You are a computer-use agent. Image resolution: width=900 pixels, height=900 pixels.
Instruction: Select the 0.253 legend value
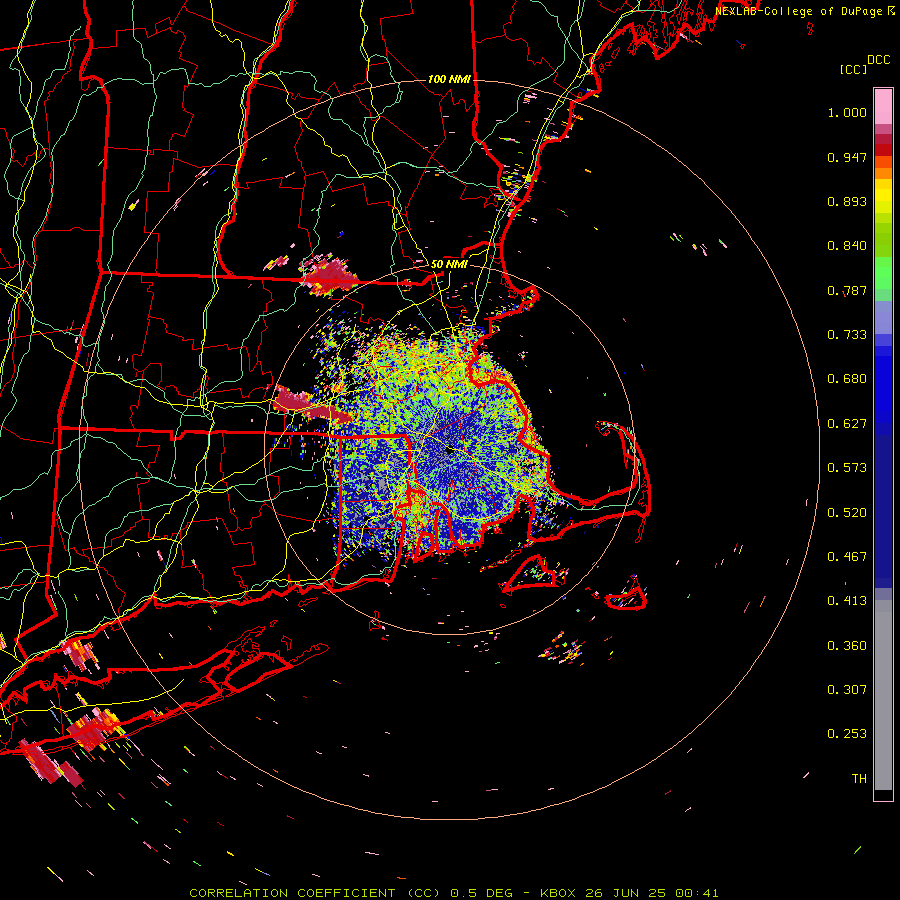(x=847, y=734)
